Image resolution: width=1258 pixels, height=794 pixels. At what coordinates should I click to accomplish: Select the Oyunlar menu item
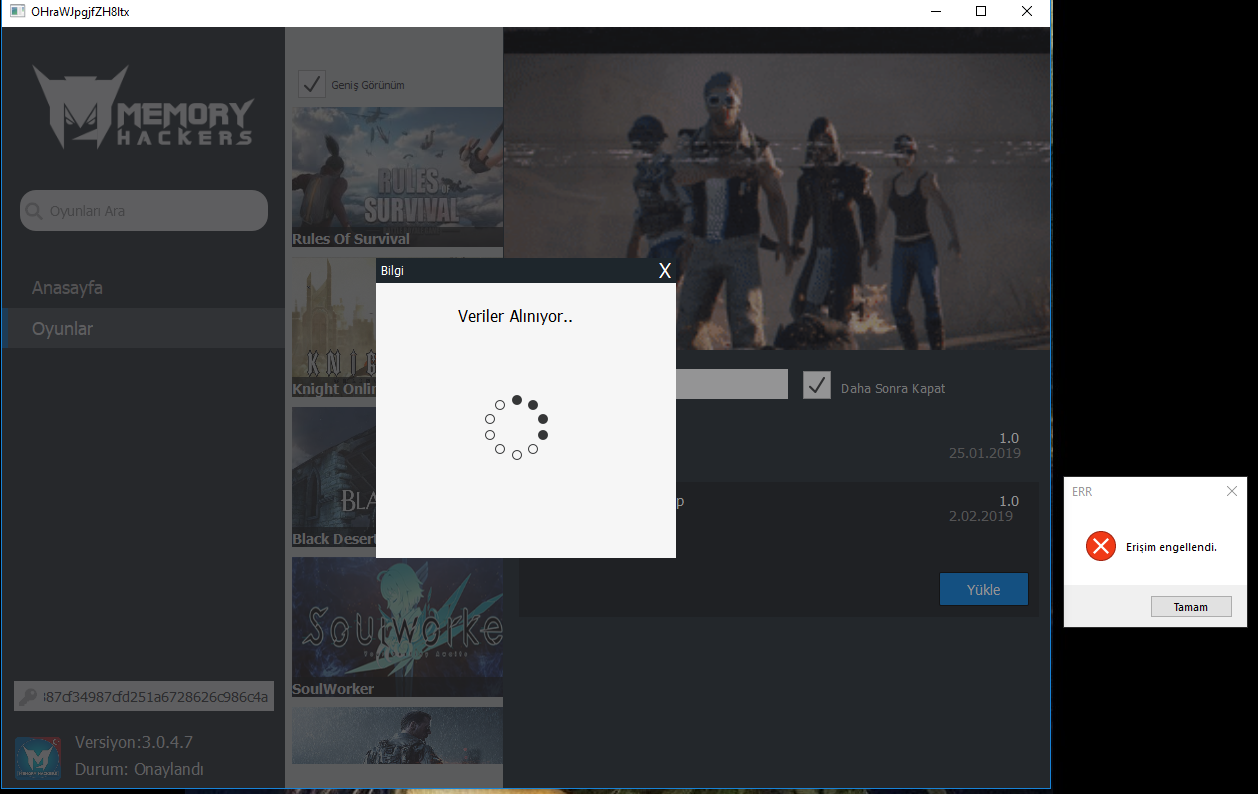[143, 328]
